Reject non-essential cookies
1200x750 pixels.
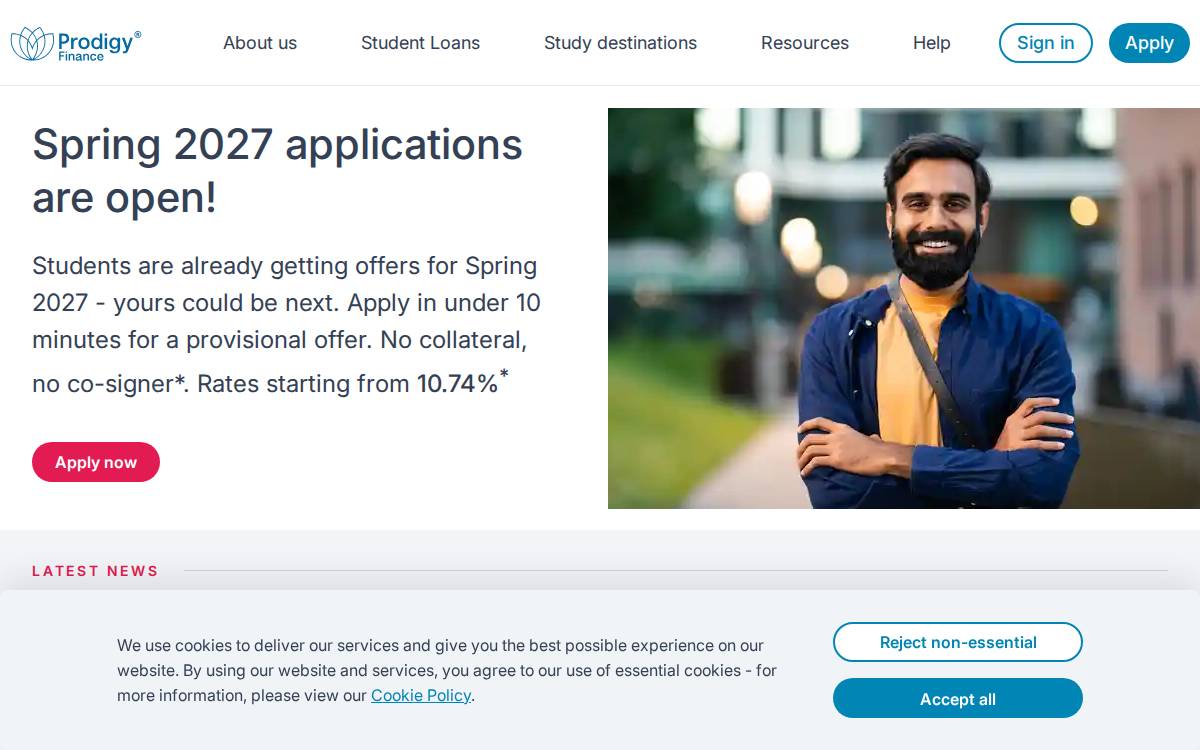point(958,642)
